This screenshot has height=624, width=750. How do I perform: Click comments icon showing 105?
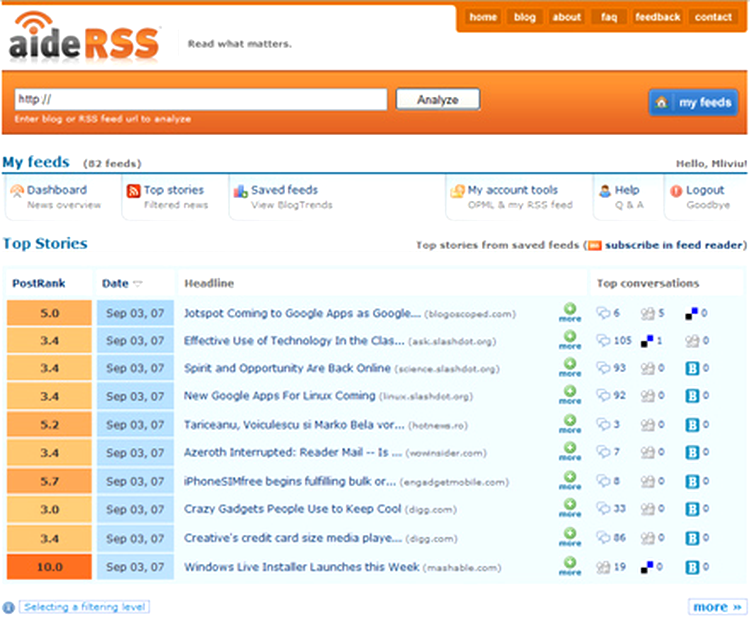pyautogui.click(x=603, y=340)
